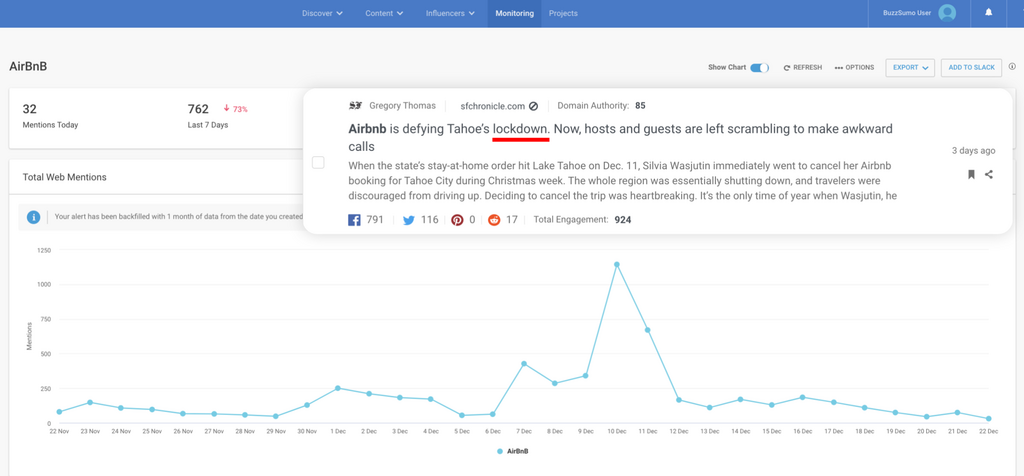Open the Projects tab
Screen dimensions: 1024x476
pos(563,13)
